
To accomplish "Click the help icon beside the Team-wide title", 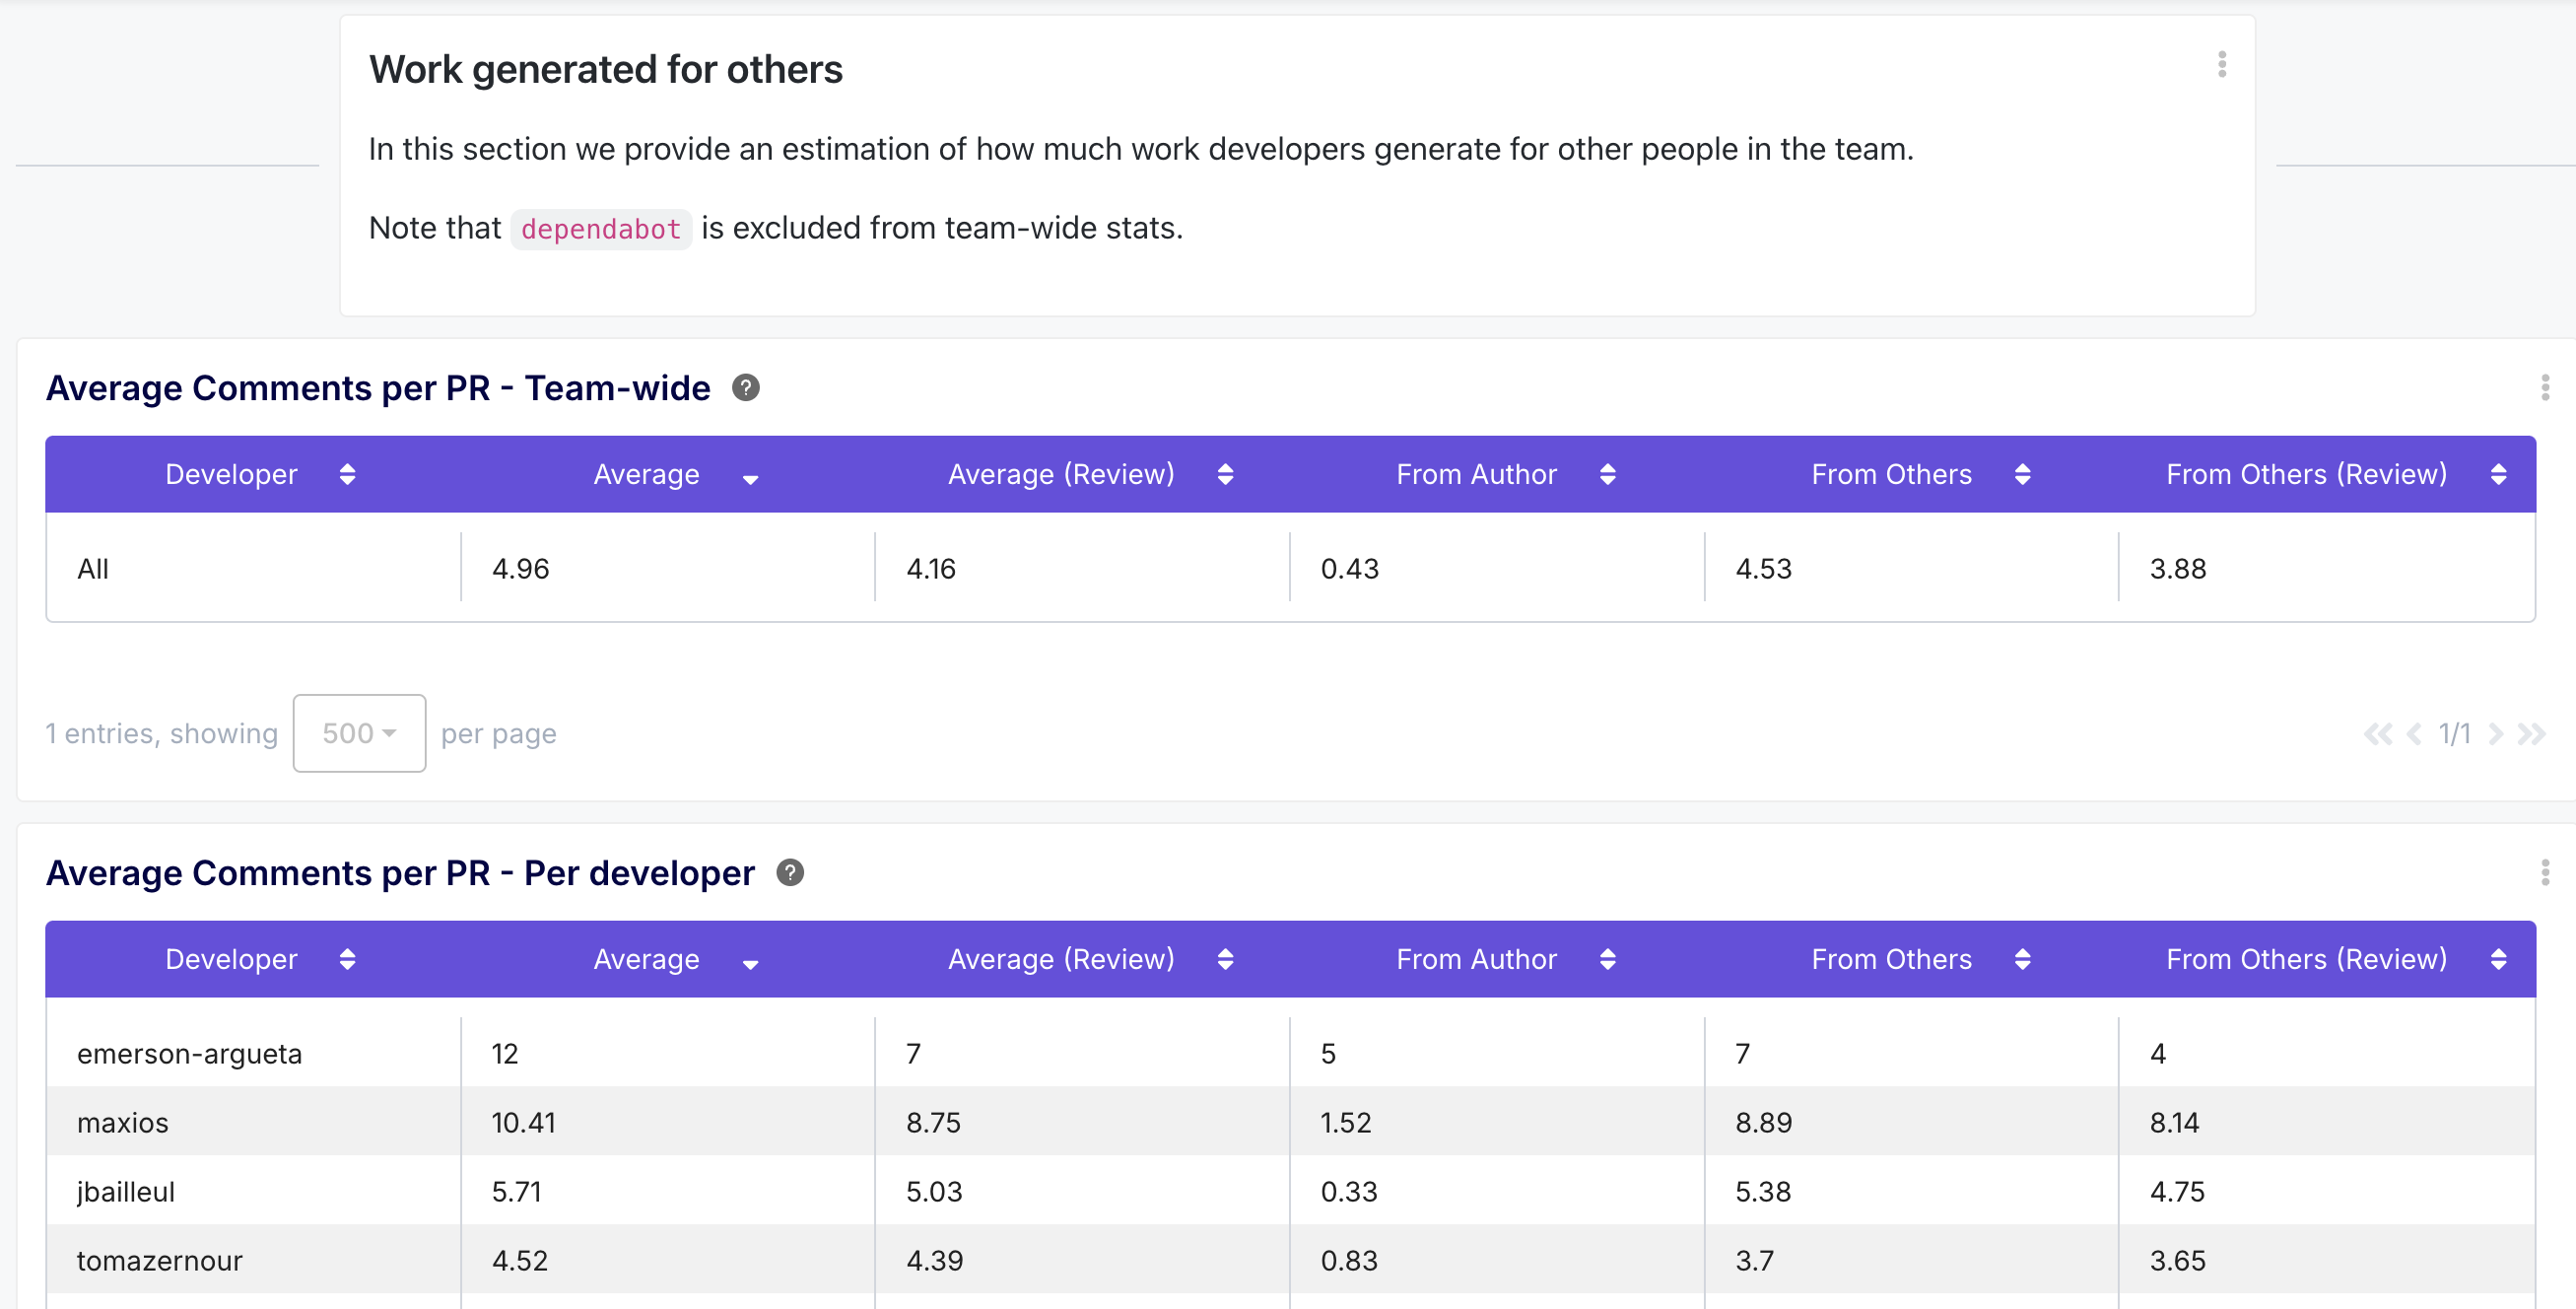I will pyautogui.click(x=745, y=388).
